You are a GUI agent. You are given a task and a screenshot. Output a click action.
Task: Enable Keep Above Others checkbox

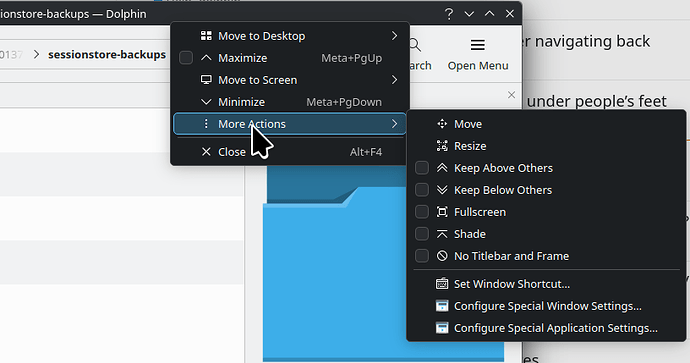422,168
